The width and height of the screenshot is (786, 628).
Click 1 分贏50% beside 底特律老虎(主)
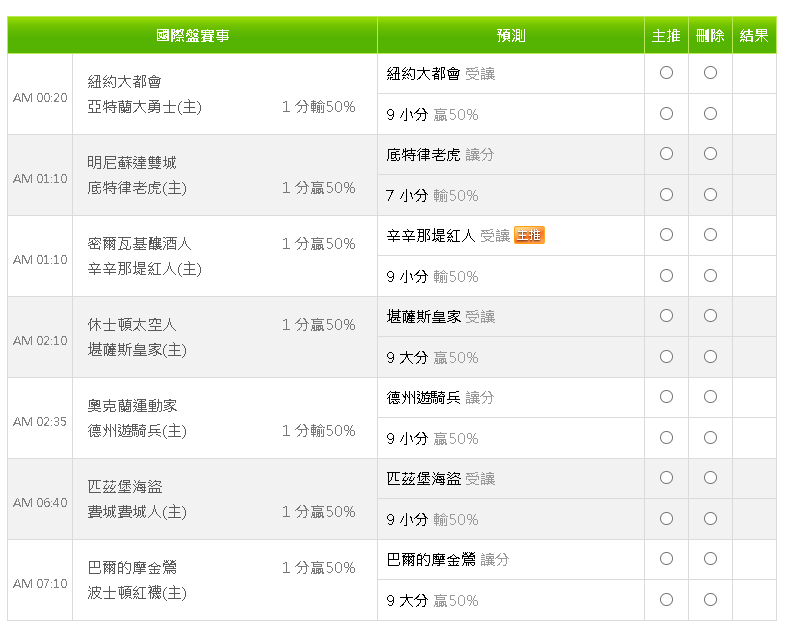pos(319,188)
